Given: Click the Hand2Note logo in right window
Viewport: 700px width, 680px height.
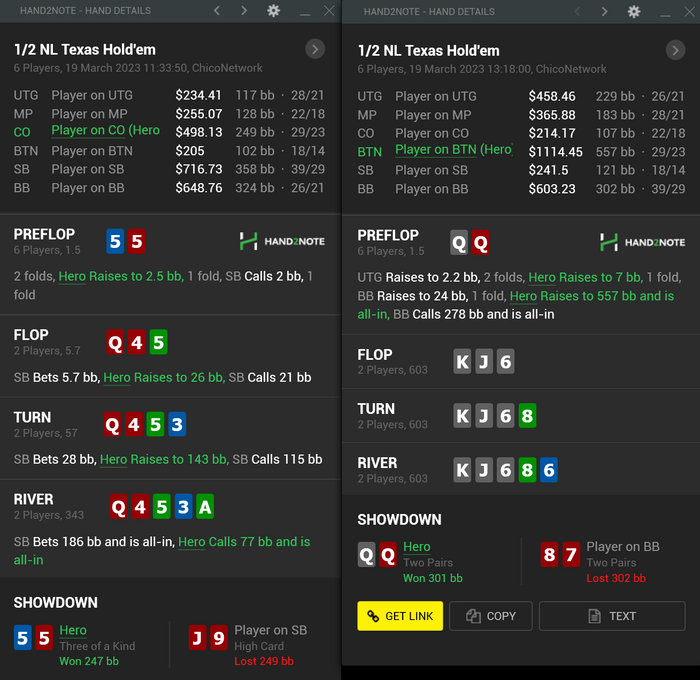Looking at the screenshot, I should coord(642,242).
